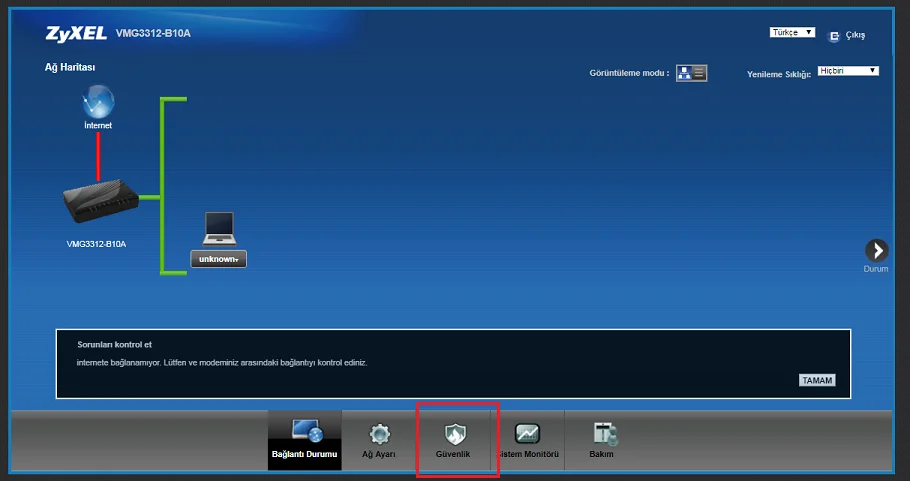Click the Internet globe icon
The height and width of the screenshot is (481, 910).
(98, 101)
